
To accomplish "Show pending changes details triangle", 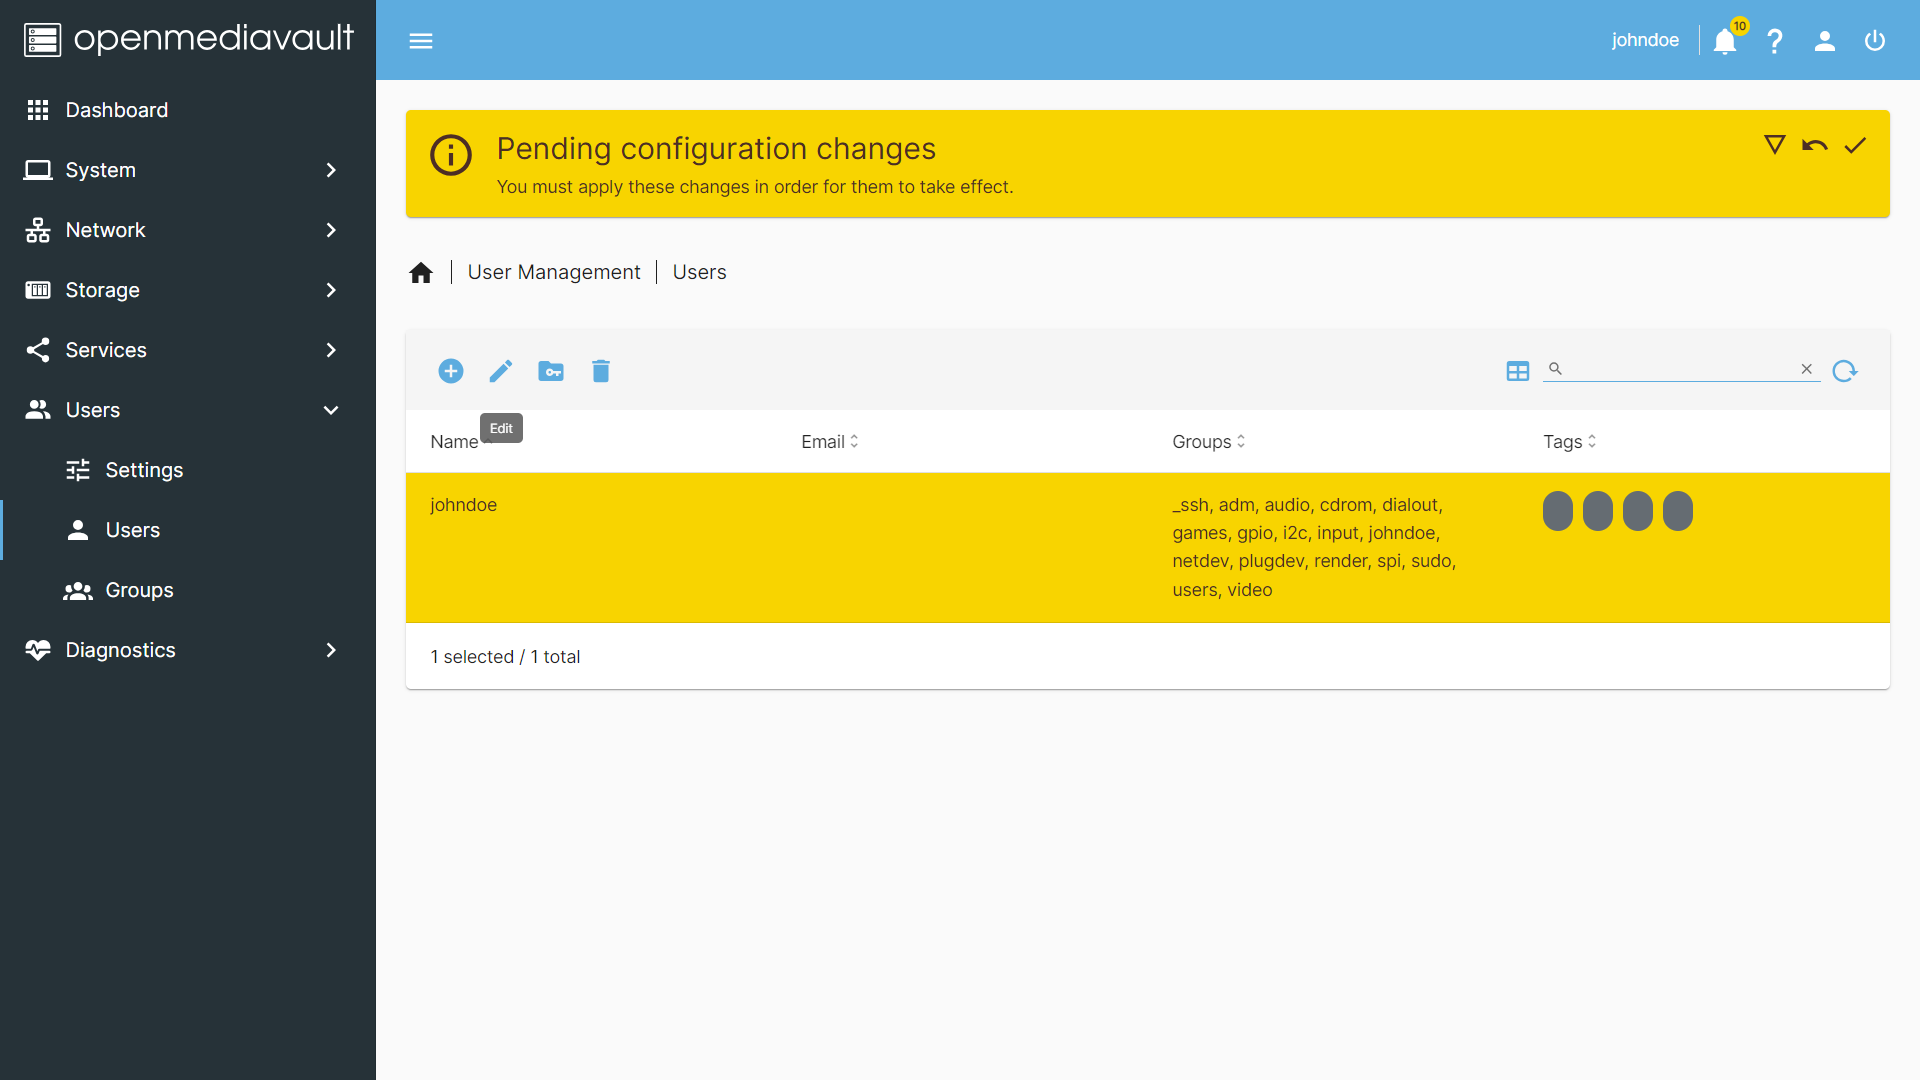I will [1775, 146].
